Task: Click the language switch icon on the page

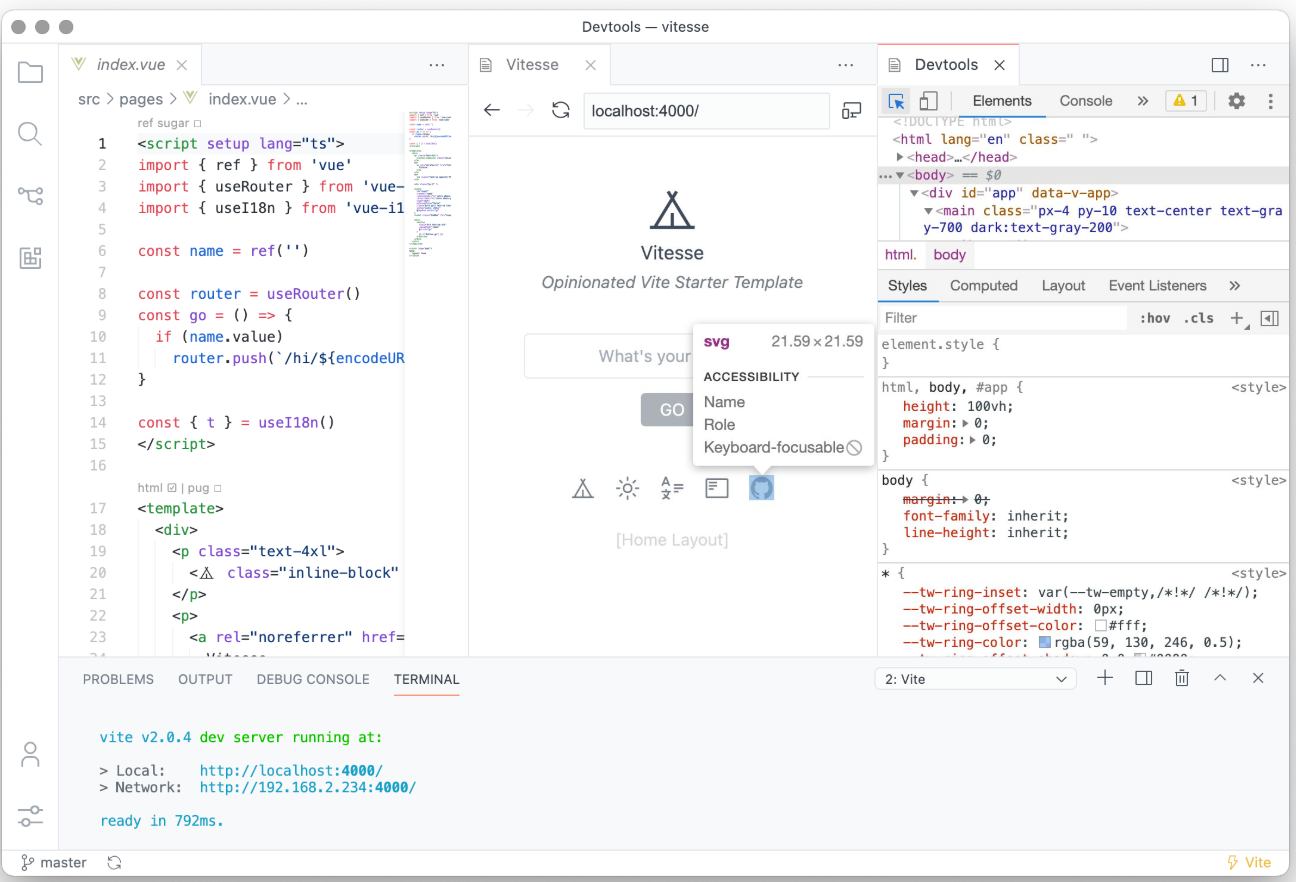Action: click(672, 488)
